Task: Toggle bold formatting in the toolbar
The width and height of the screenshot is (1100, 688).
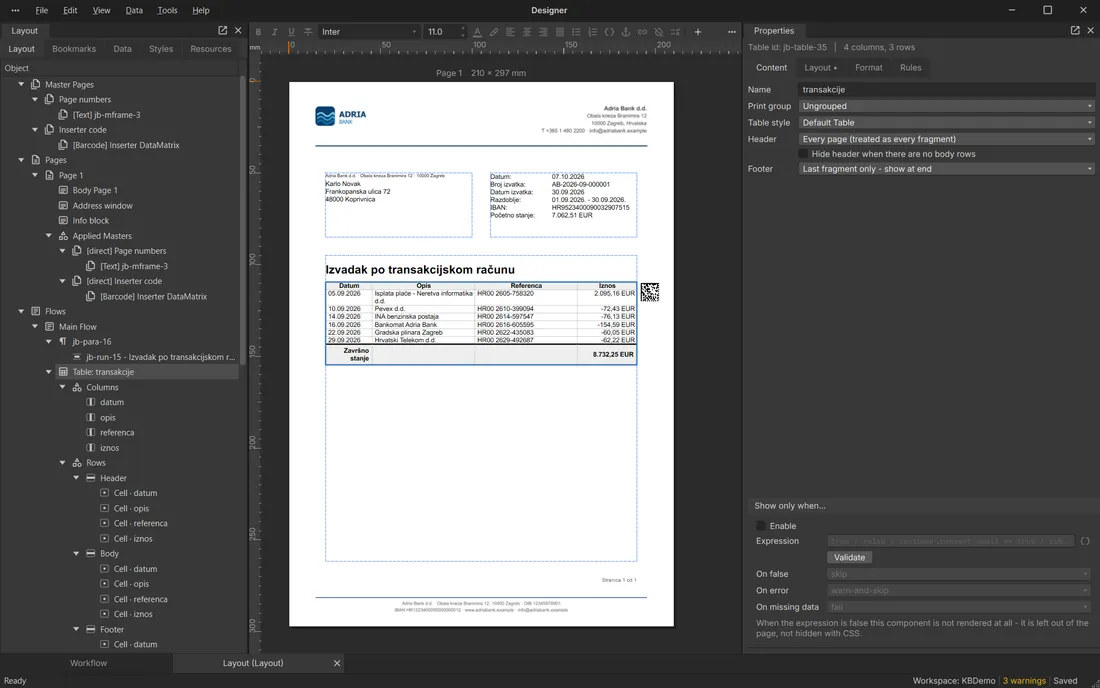Action: tap(258, 32)
